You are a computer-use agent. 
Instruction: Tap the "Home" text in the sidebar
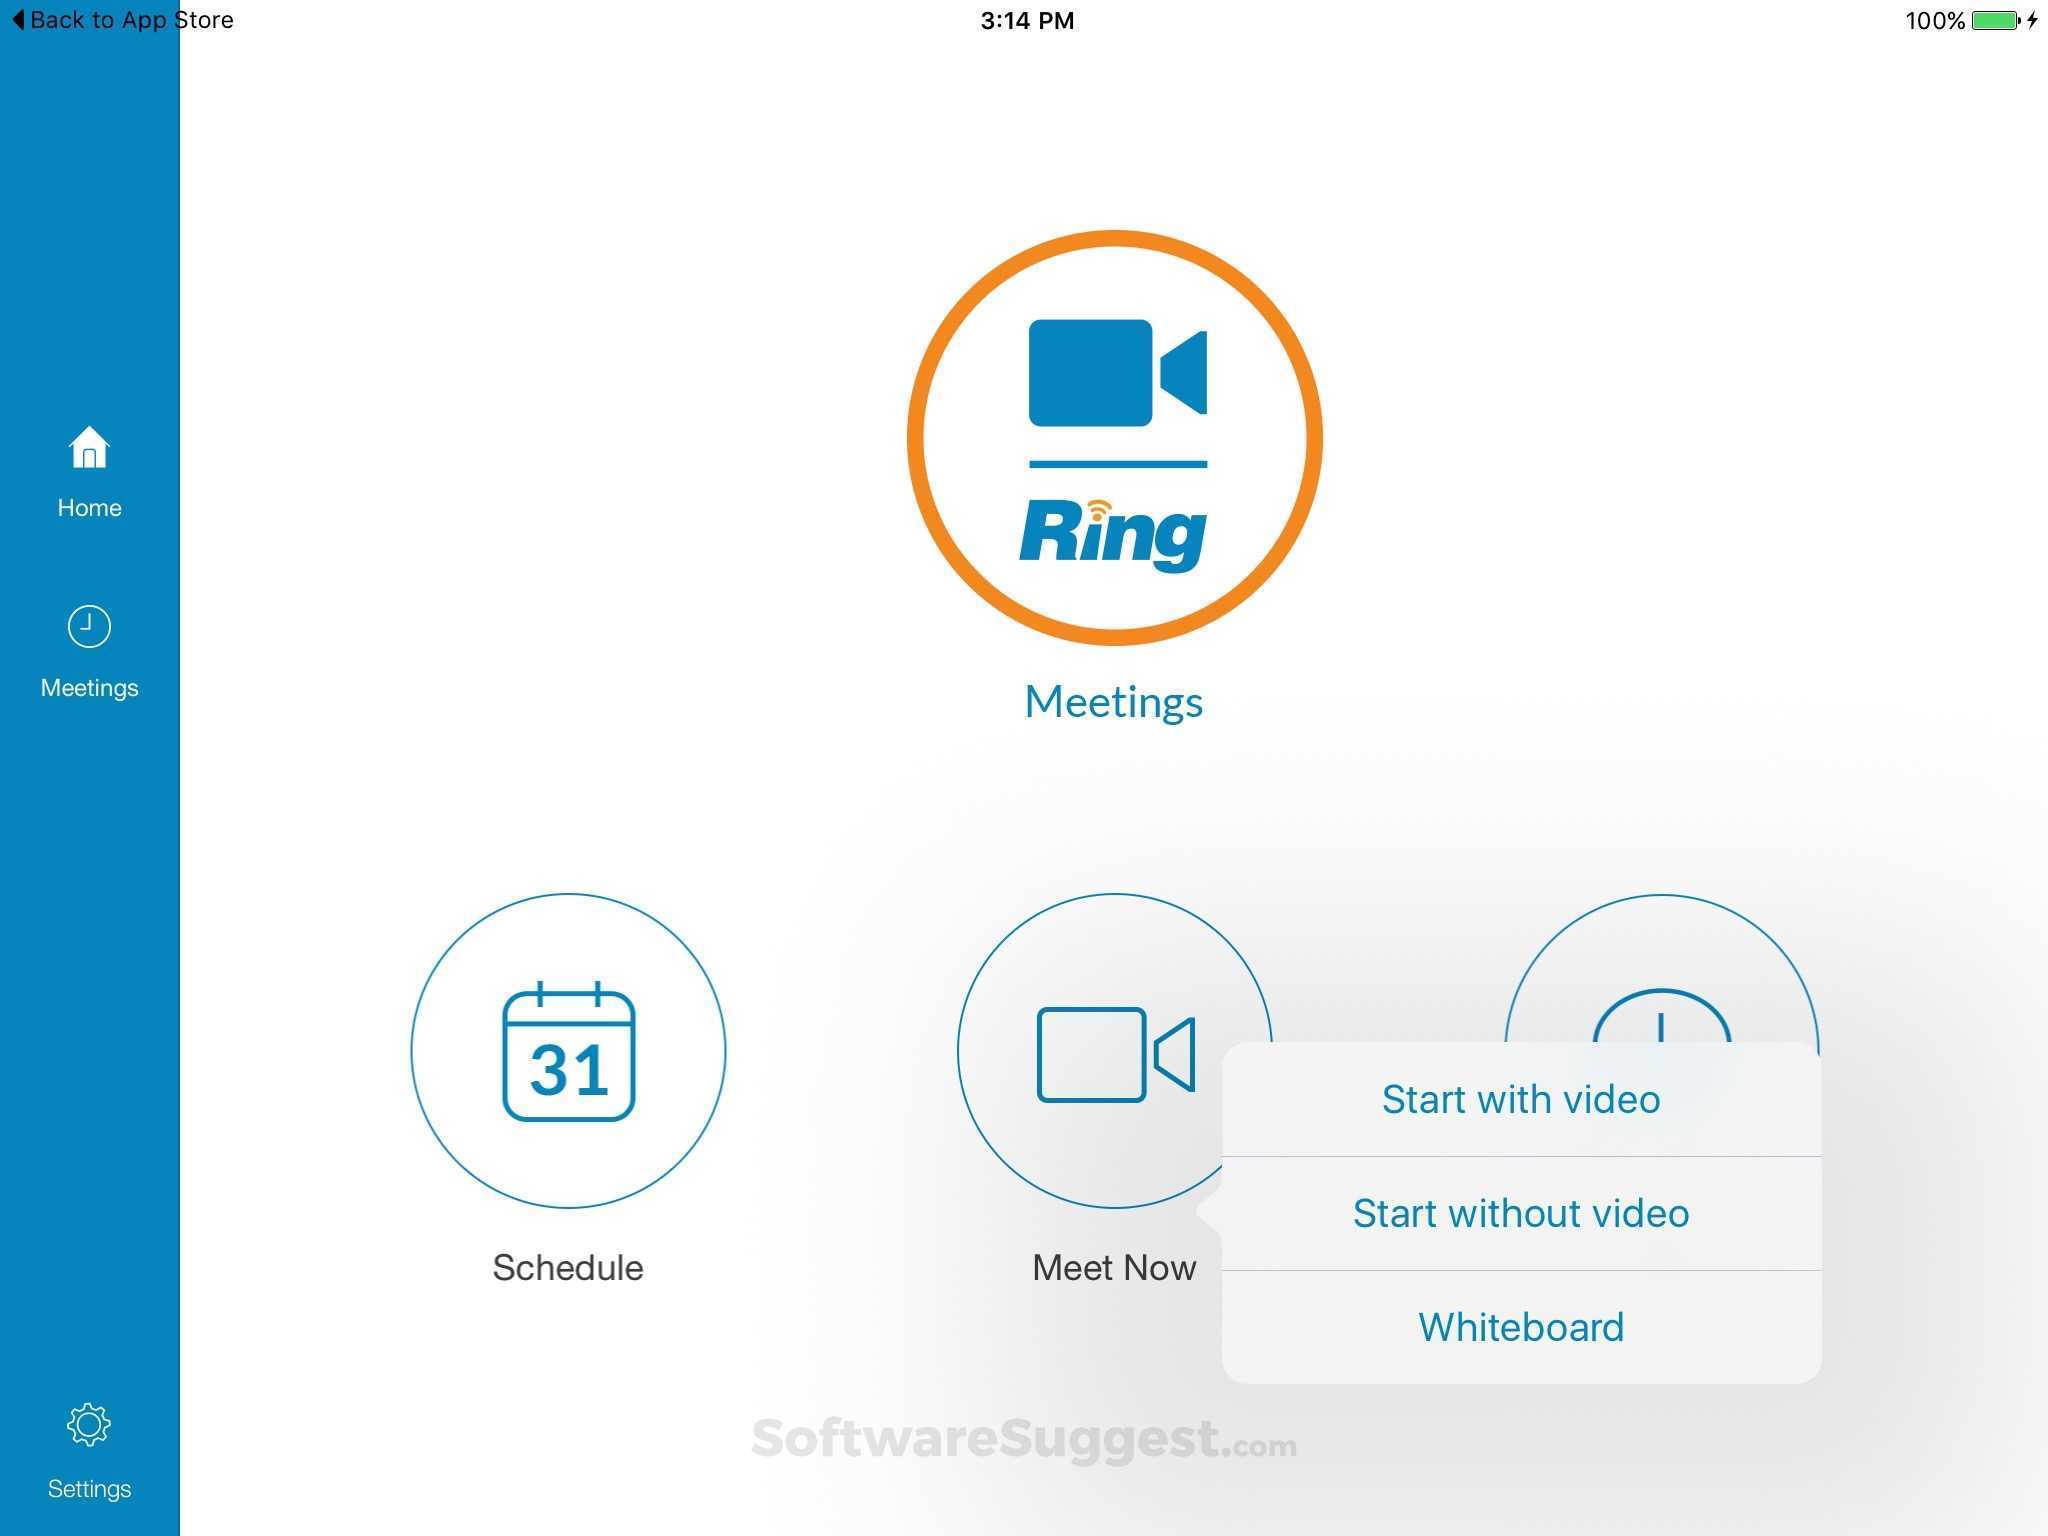pos(88,507)
